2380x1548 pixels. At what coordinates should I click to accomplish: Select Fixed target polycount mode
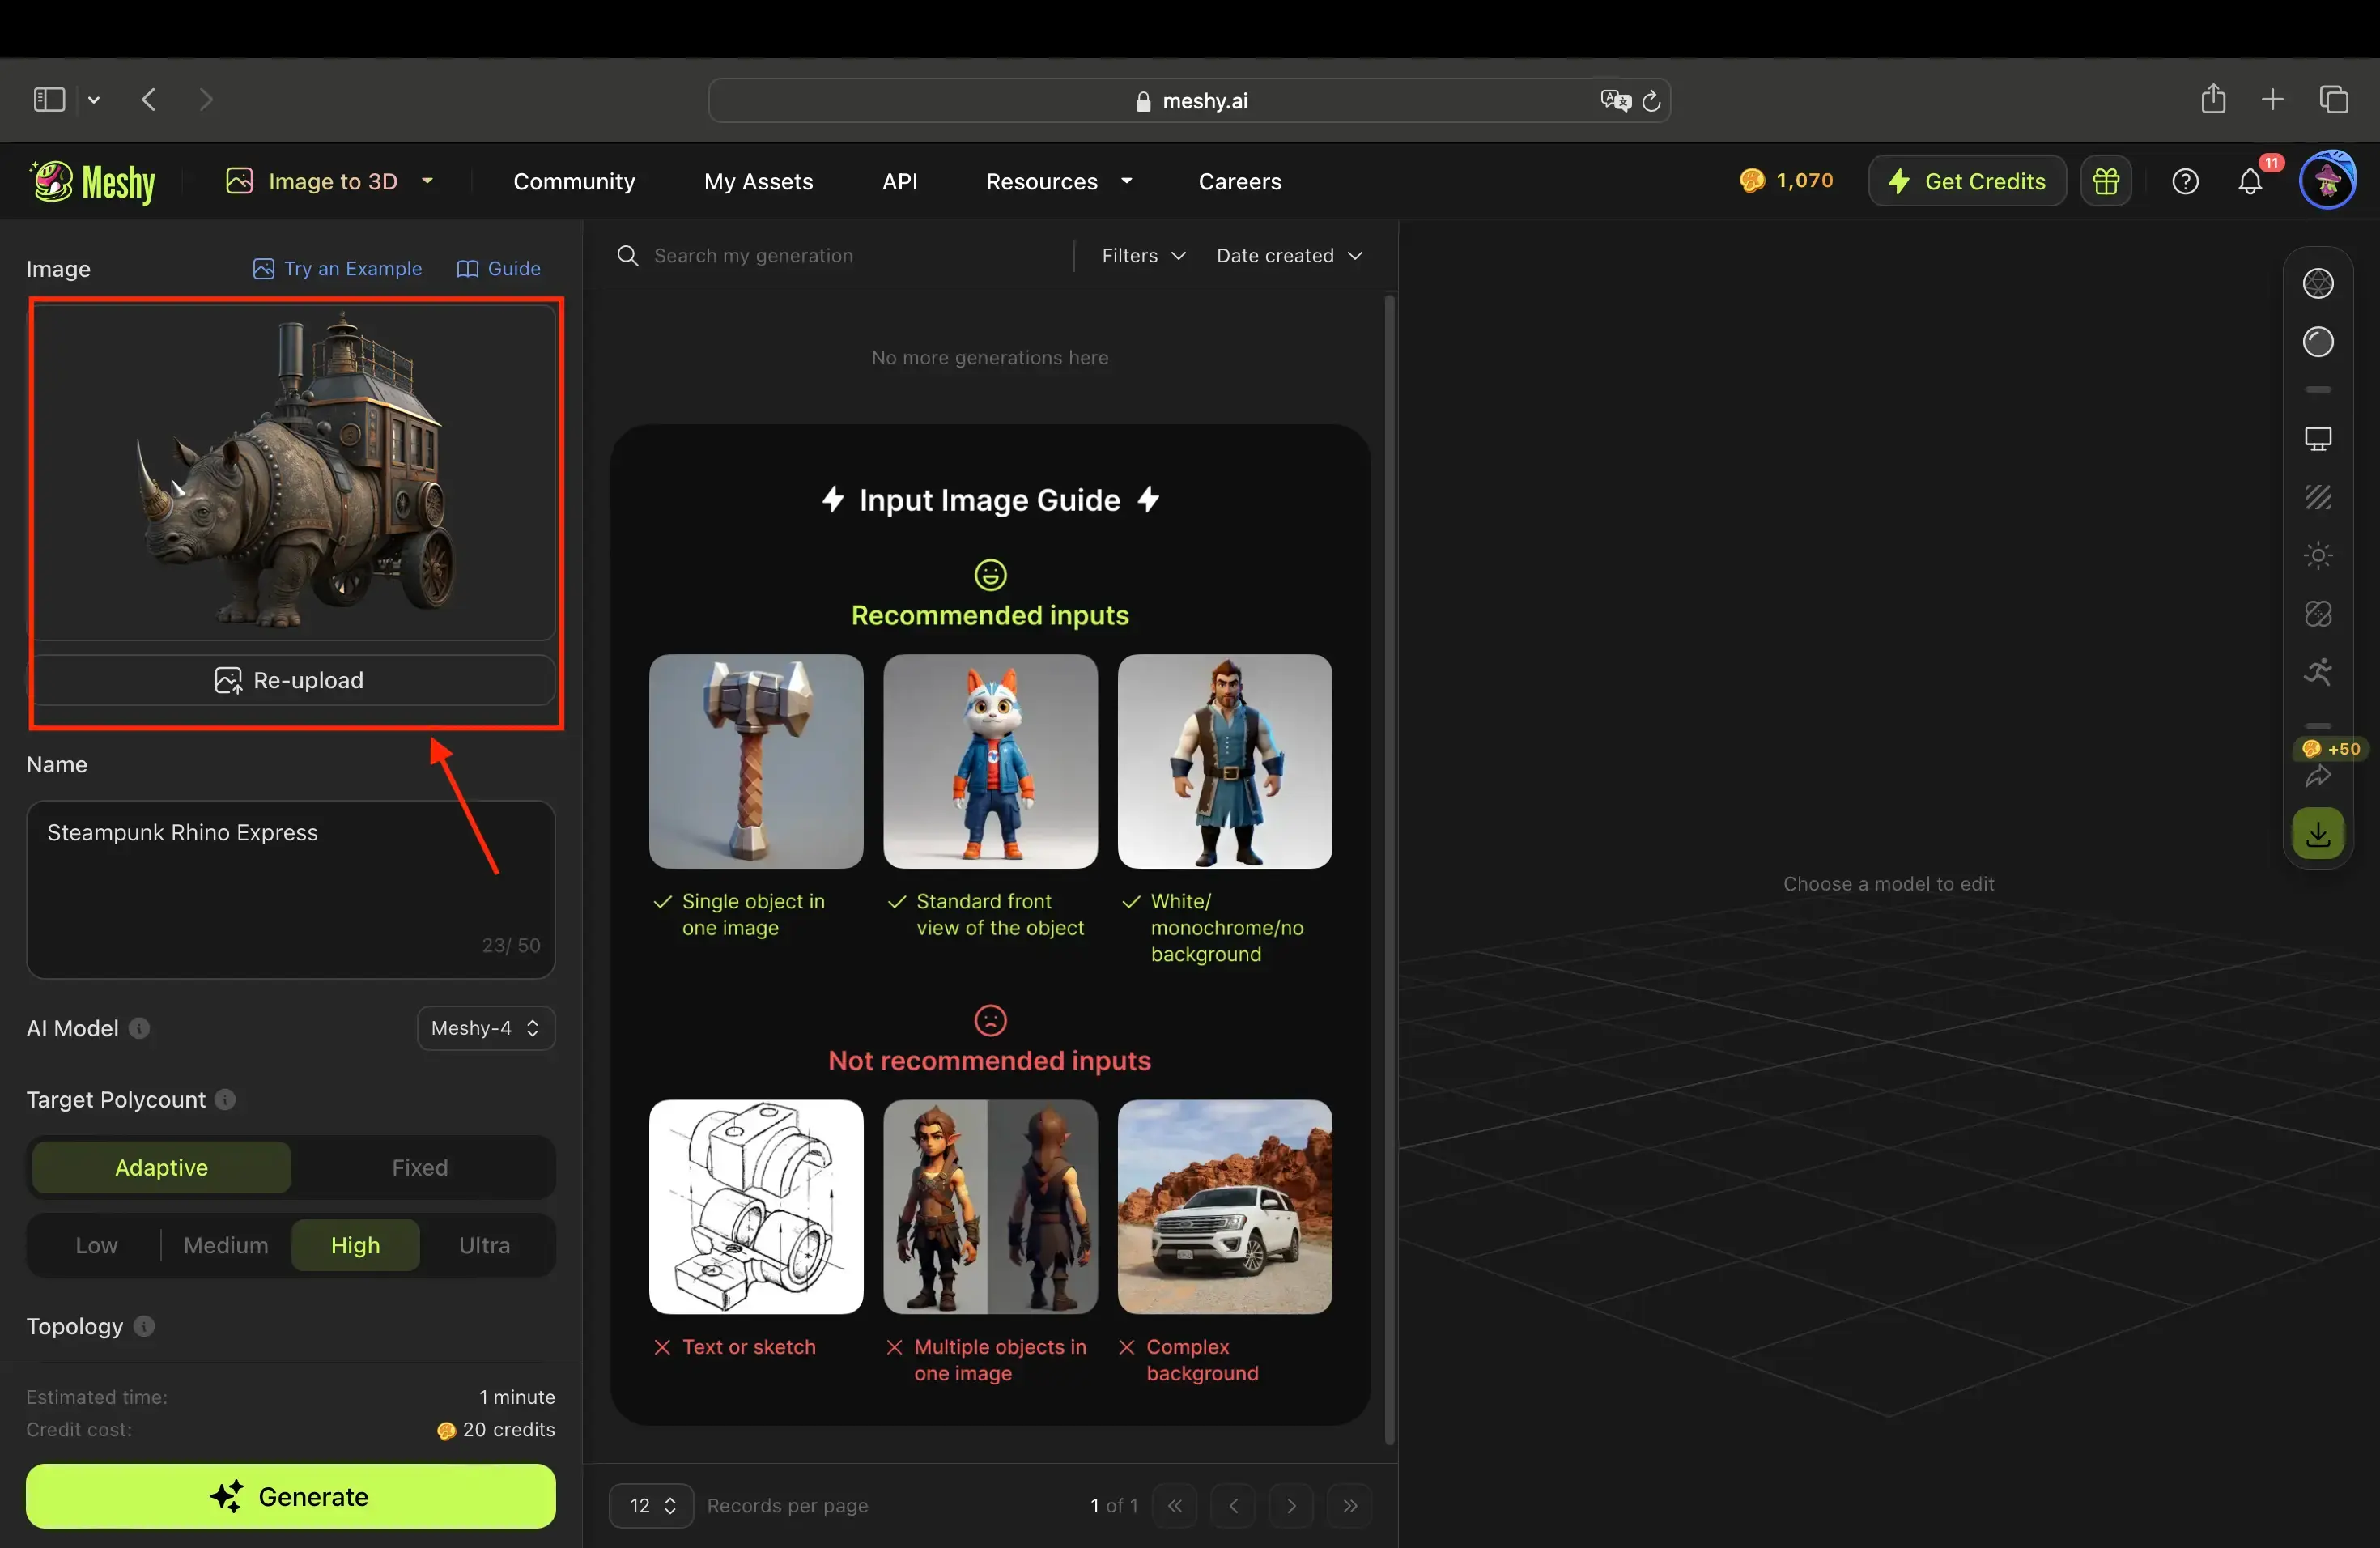419,1167
